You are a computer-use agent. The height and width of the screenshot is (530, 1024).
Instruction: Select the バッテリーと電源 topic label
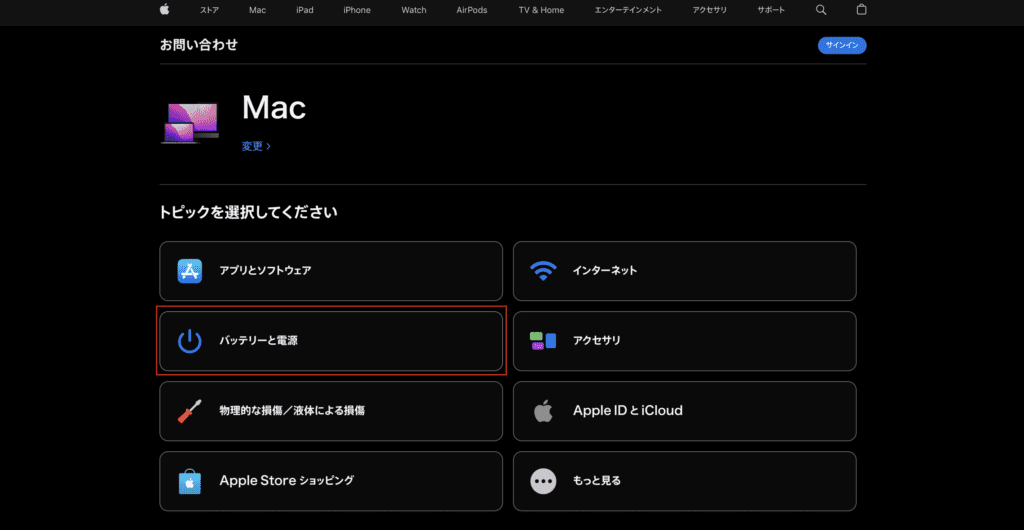[x=259, y=341]
